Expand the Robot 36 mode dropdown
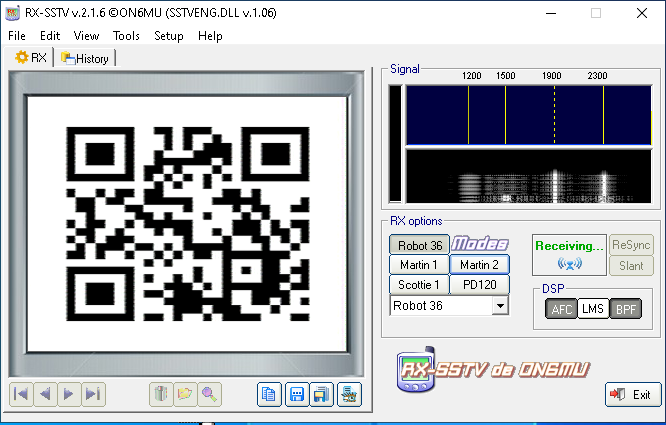This screenshot has width=666, height=425. coord(500,306)
